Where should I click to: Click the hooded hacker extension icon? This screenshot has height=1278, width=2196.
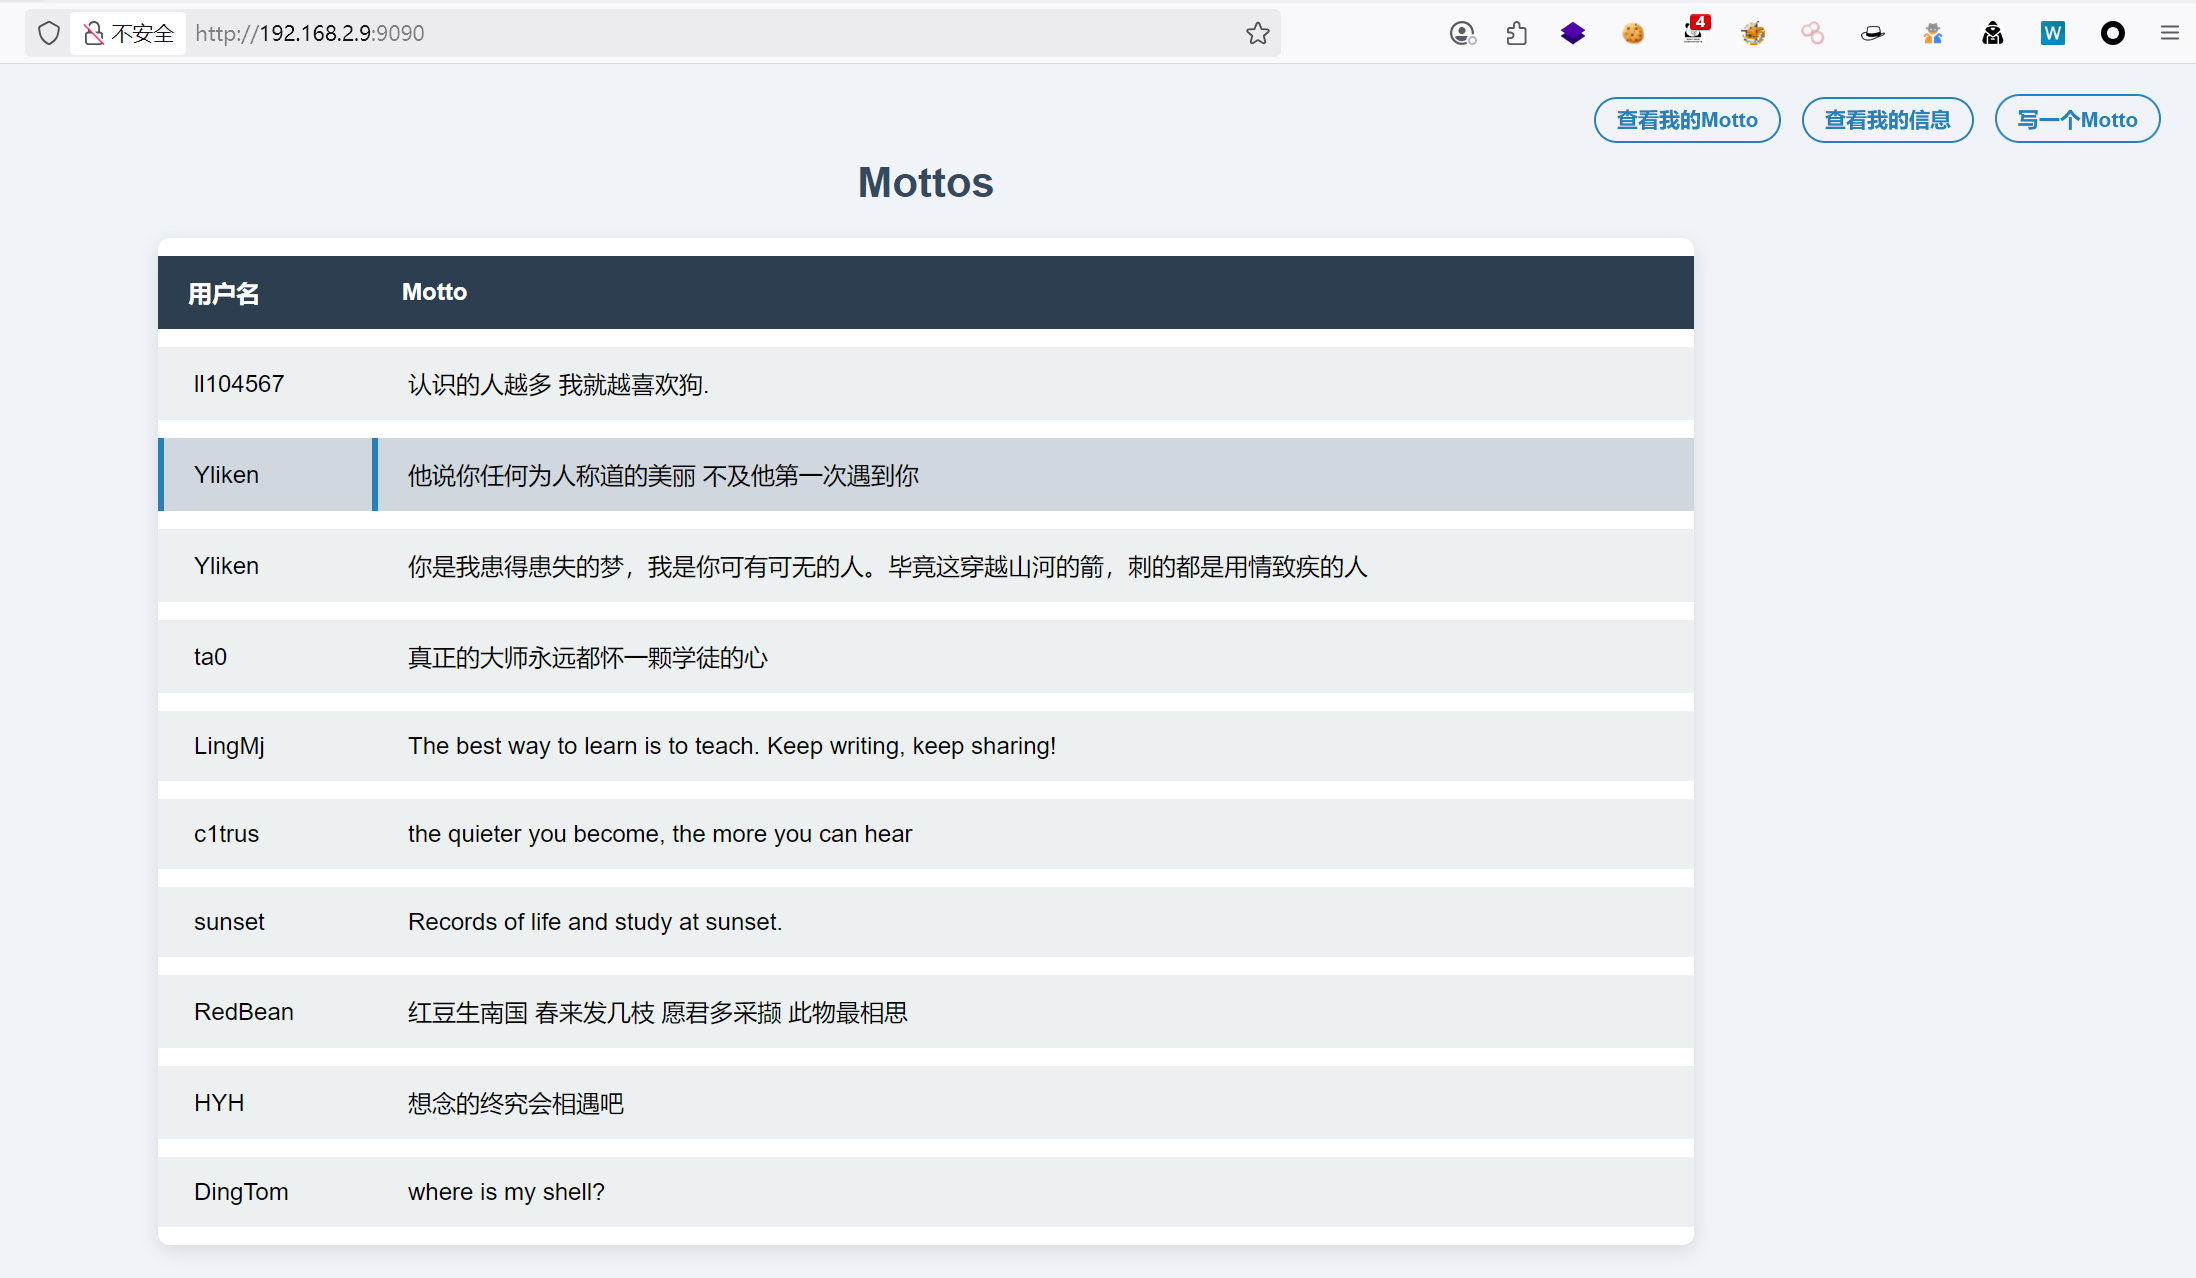(x=1992, y=34)
